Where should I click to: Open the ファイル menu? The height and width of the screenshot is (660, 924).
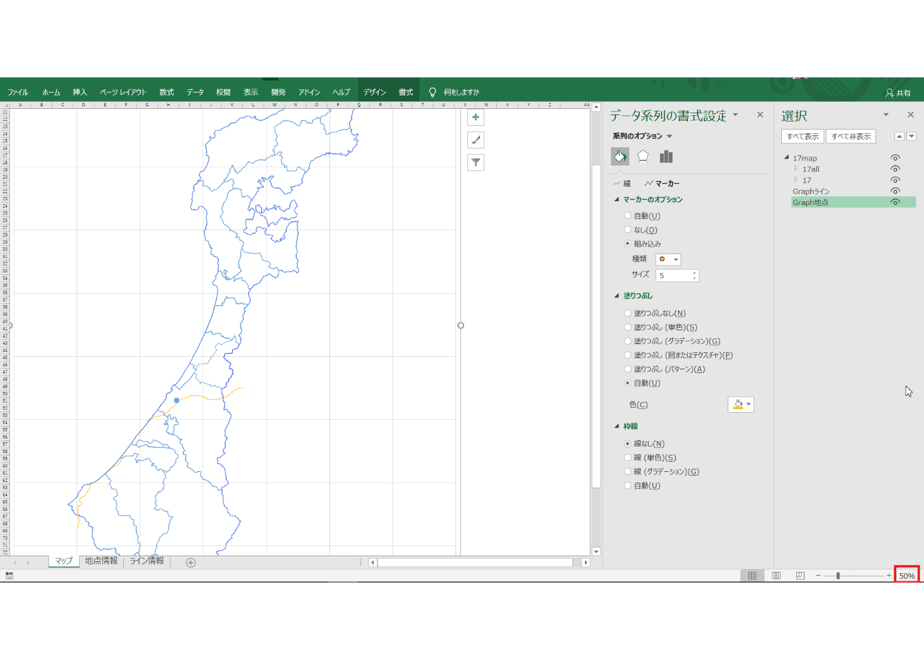[18, 92]
